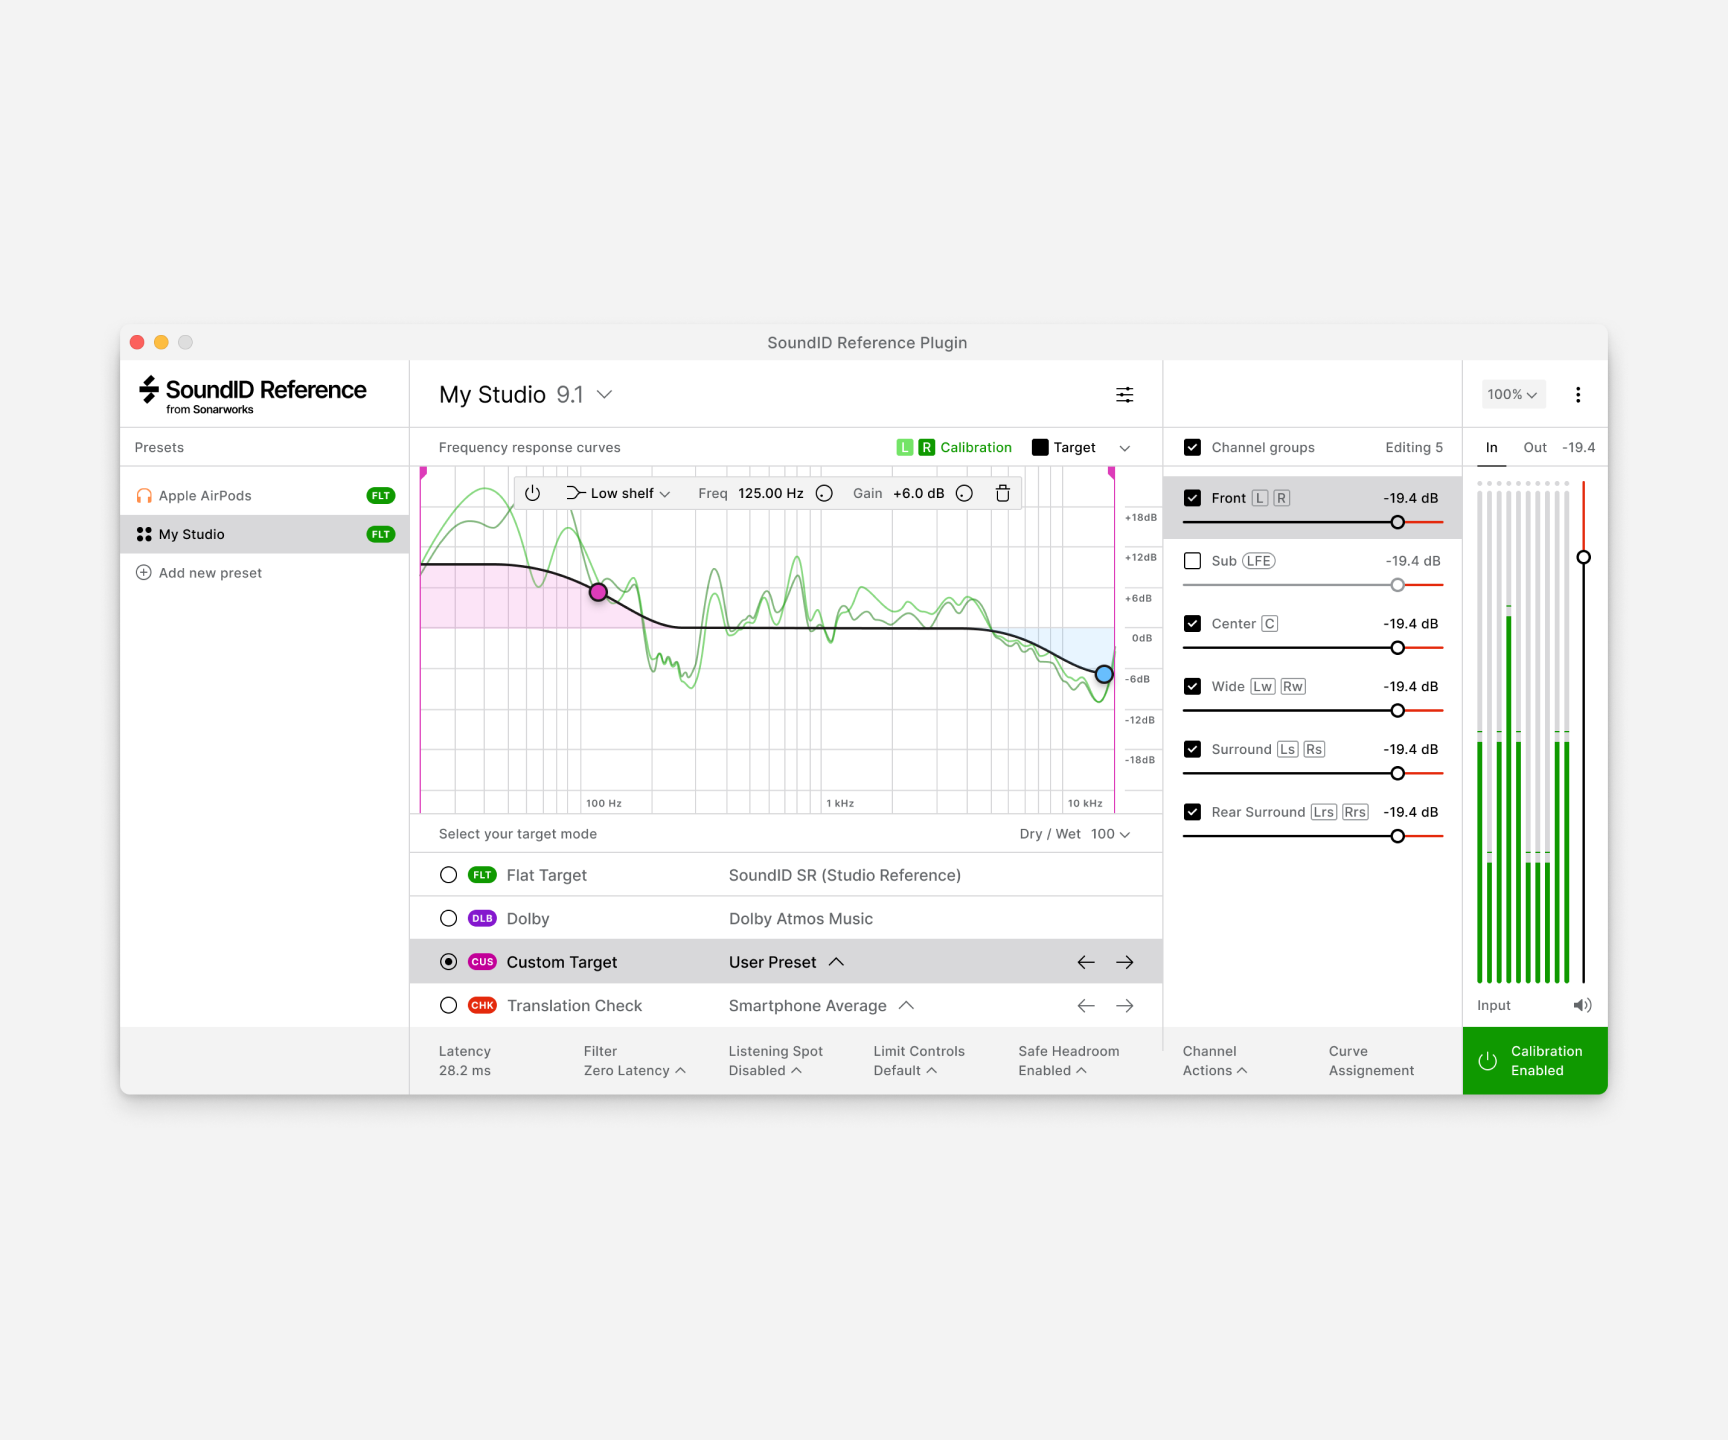Click the right arrow beside User Preset

pos(1124,961)
